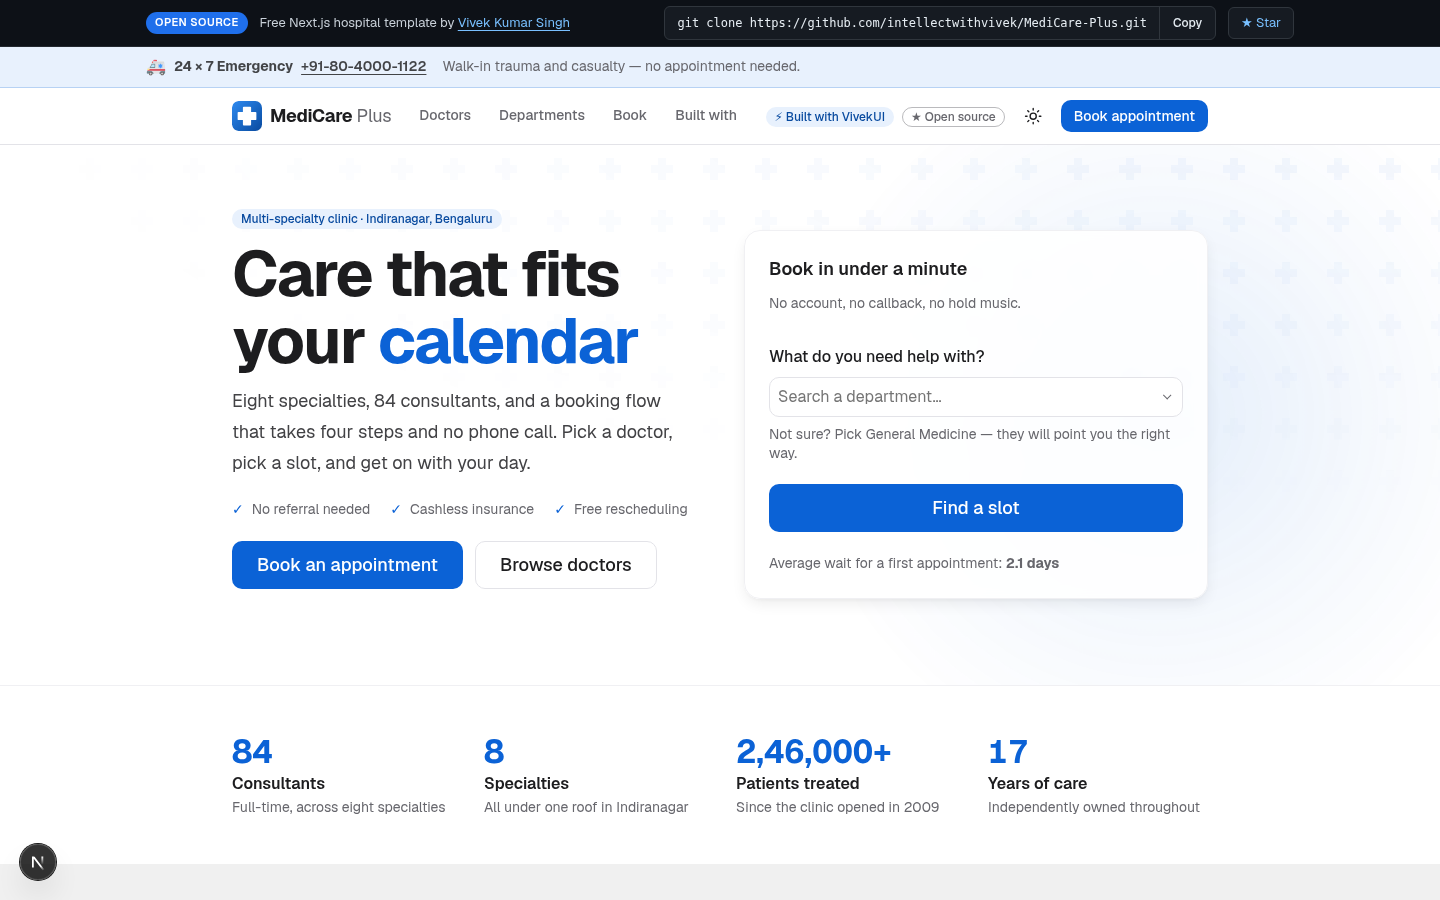Expand the Search a department dropdown
Screen dimensions: 1440x900
[976, 397]
